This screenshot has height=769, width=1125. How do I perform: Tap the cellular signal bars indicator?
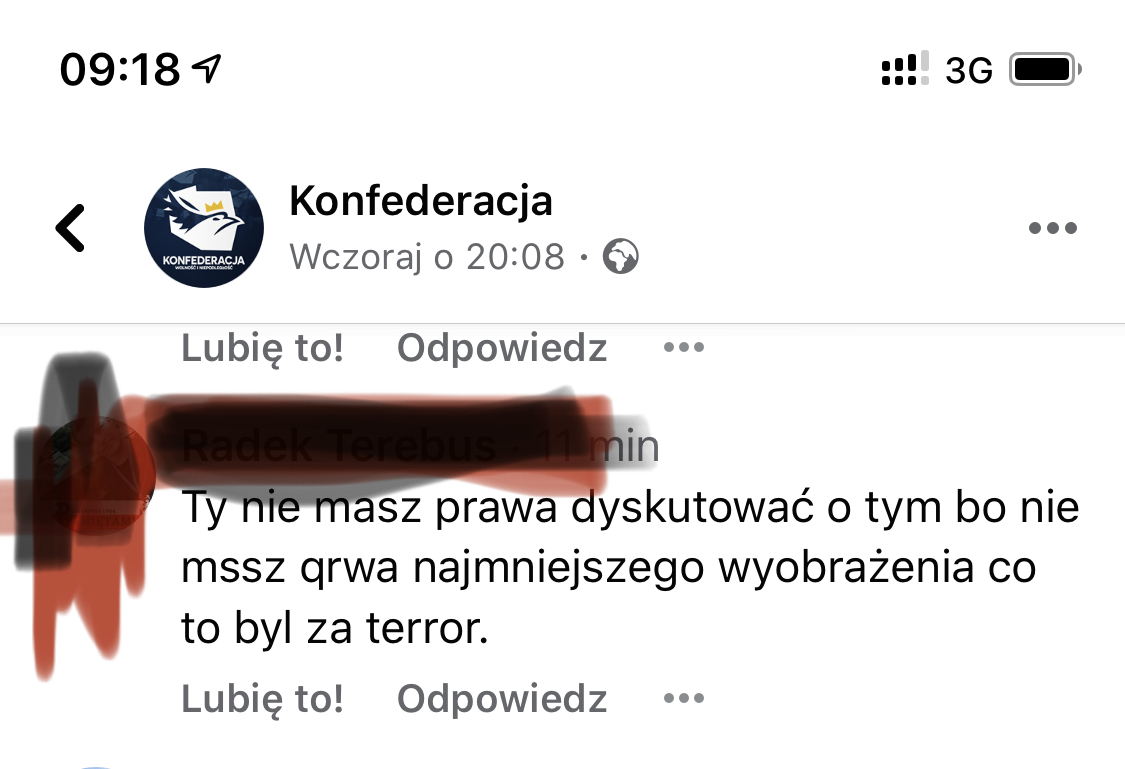904,69
